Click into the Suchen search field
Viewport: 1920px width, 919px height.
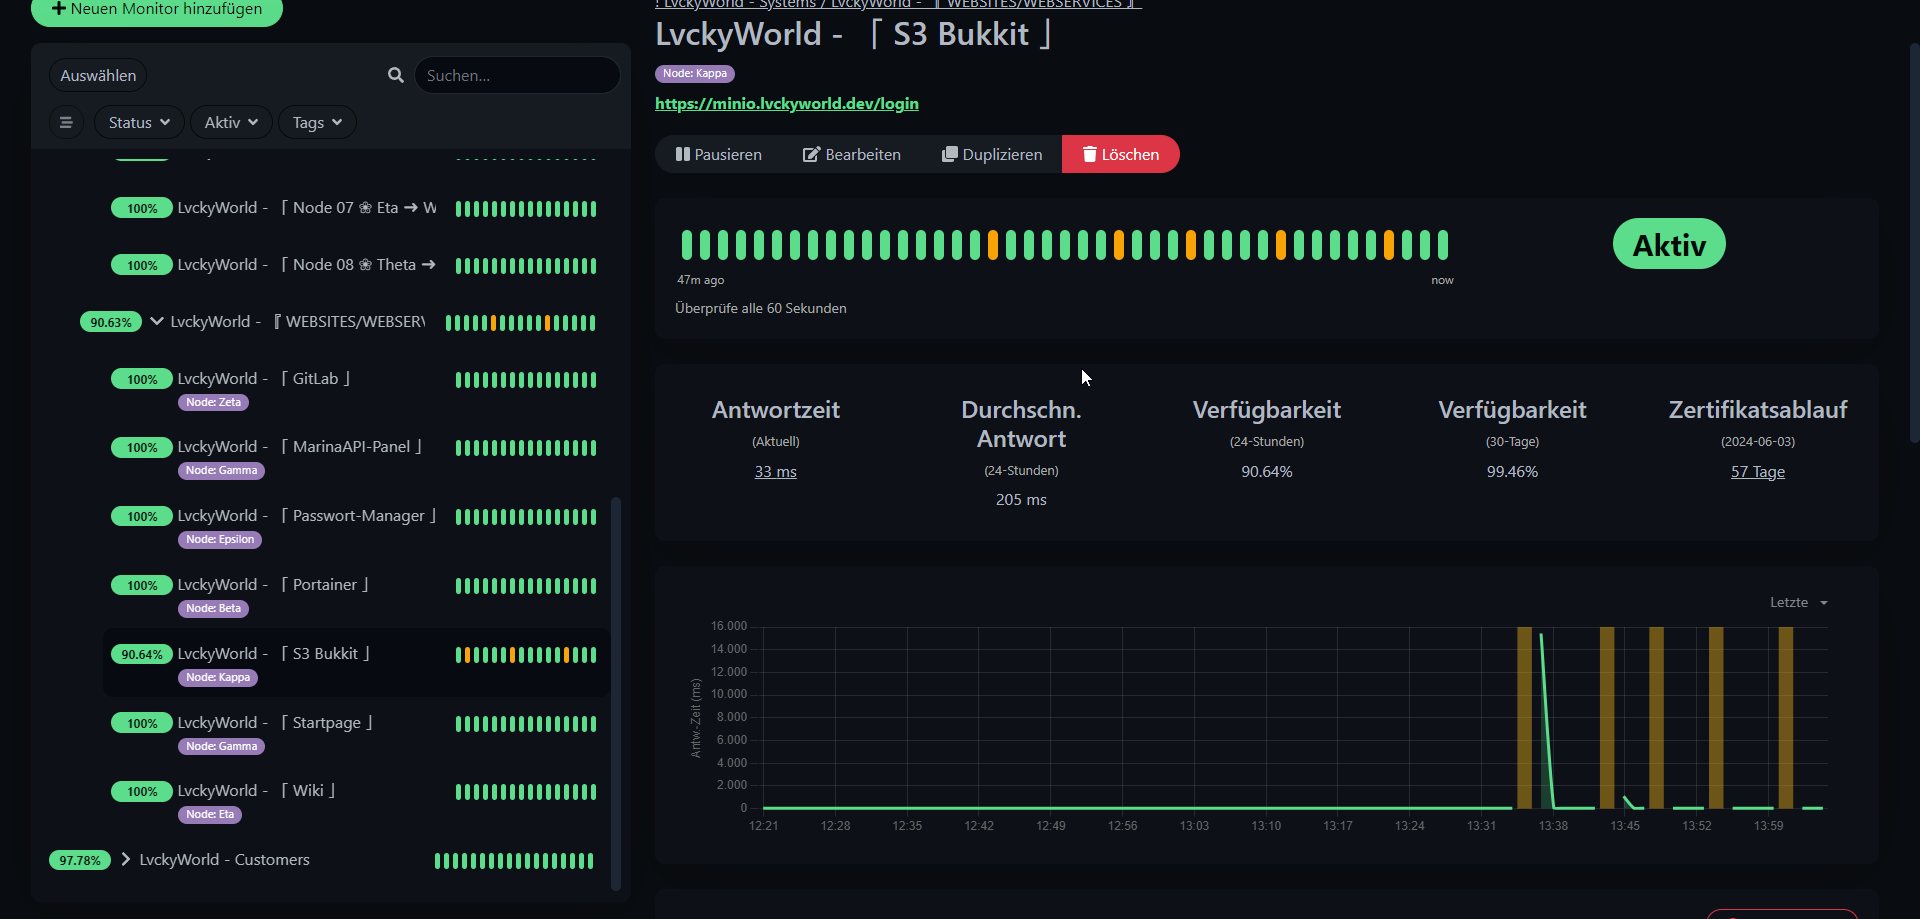517,75
